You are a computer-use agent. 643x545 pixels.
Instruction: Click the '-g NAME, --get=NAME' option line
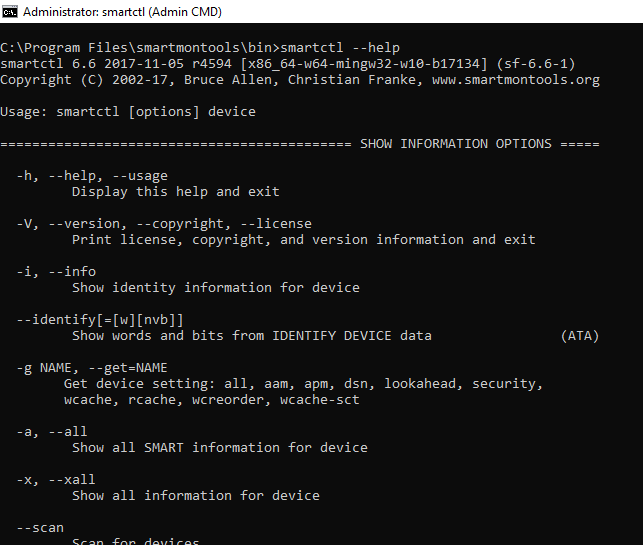pyautogui.click(x=92, y=368)
